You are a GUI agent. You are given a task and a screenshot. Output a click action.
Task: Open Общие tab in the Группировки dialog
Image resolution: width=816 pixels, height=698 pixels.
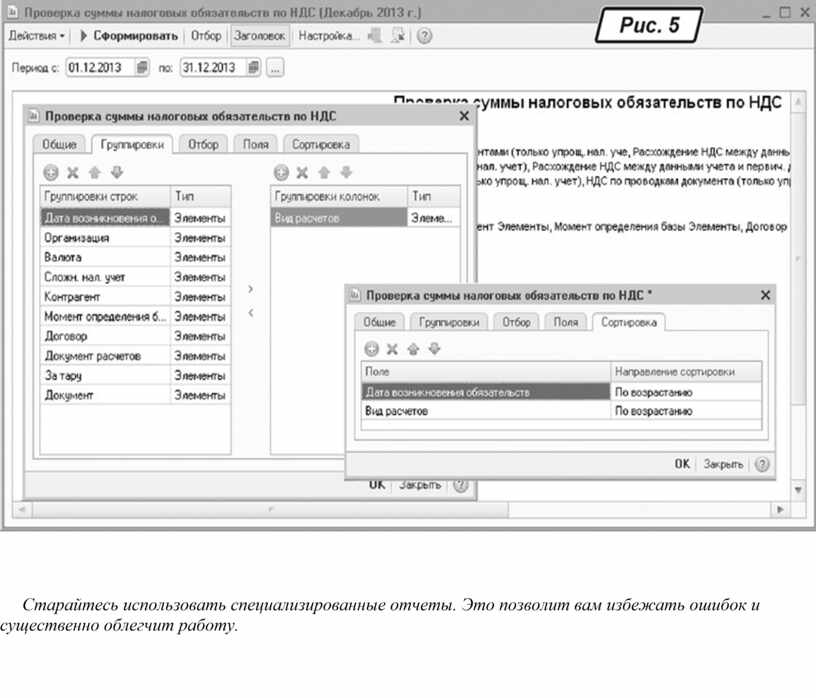click(x=58, y=144)
